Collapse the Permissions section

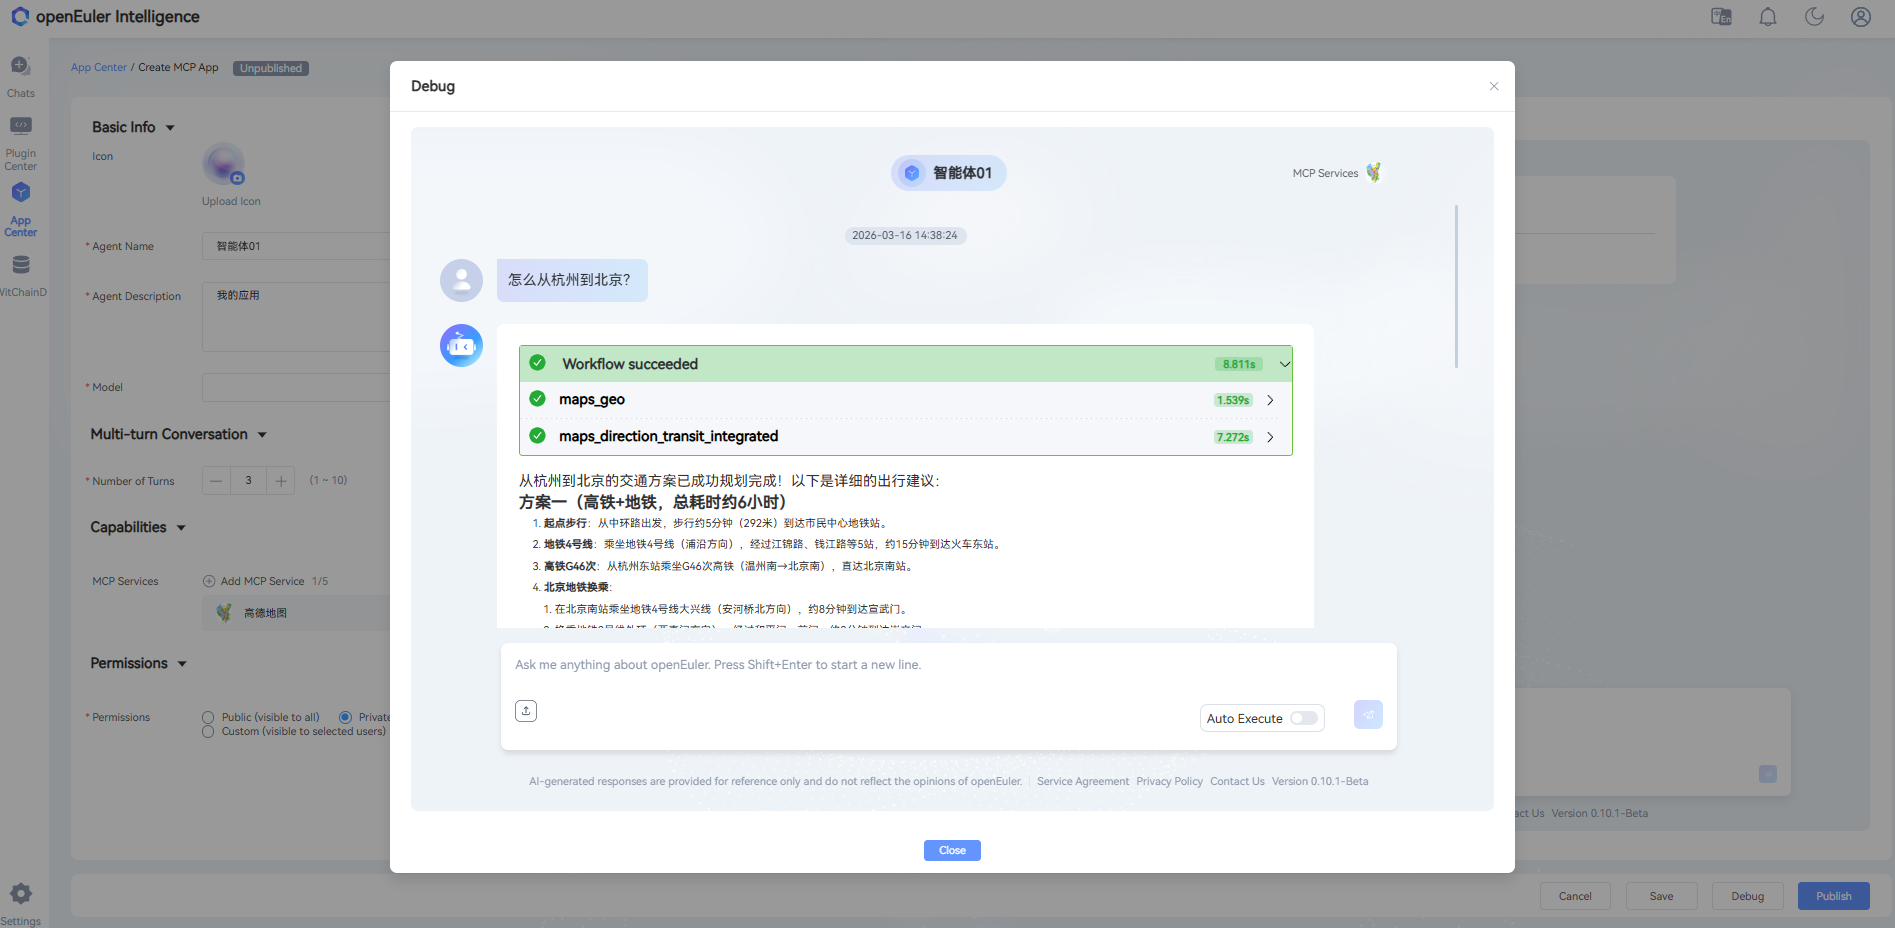[182, 664]
